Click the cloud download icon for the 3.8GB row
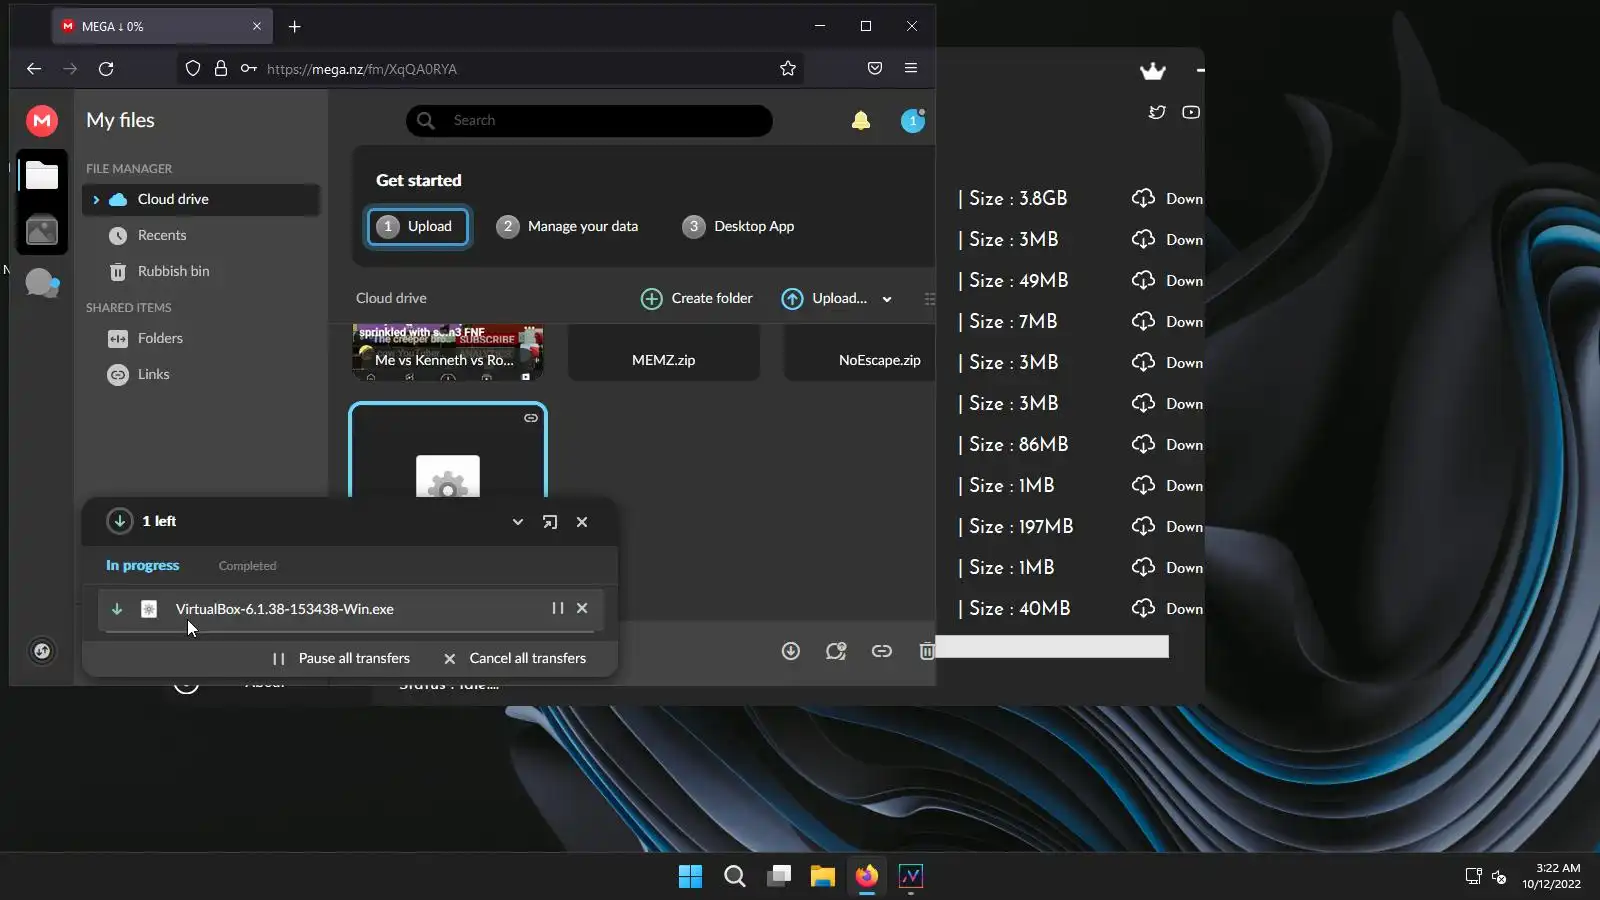 [x=1143, y=198]
